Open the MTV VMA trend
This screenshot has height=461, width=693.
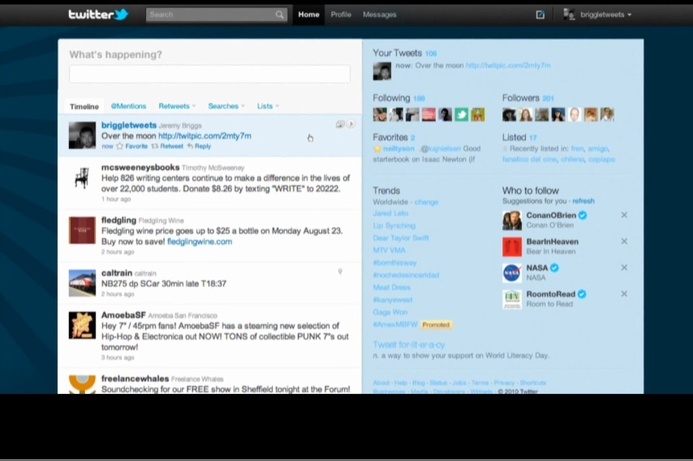tap(389, 250)
